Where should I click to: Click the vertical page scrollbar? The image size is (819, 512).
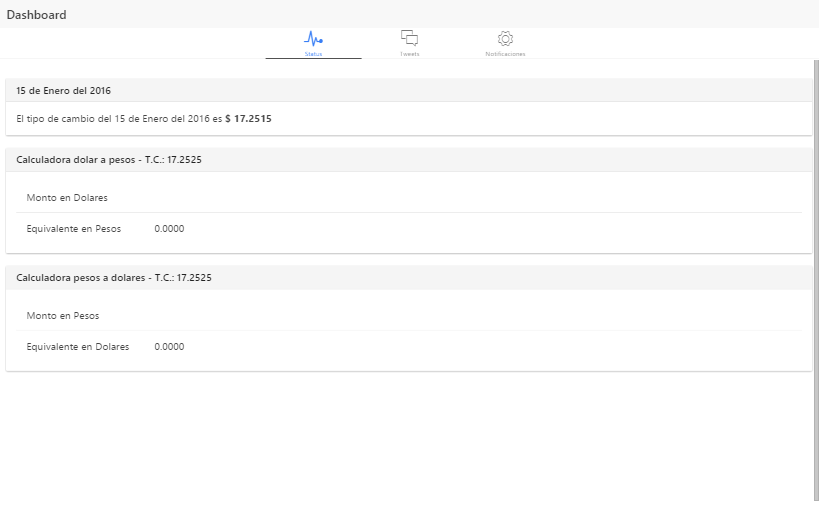[x=816, y=280]
